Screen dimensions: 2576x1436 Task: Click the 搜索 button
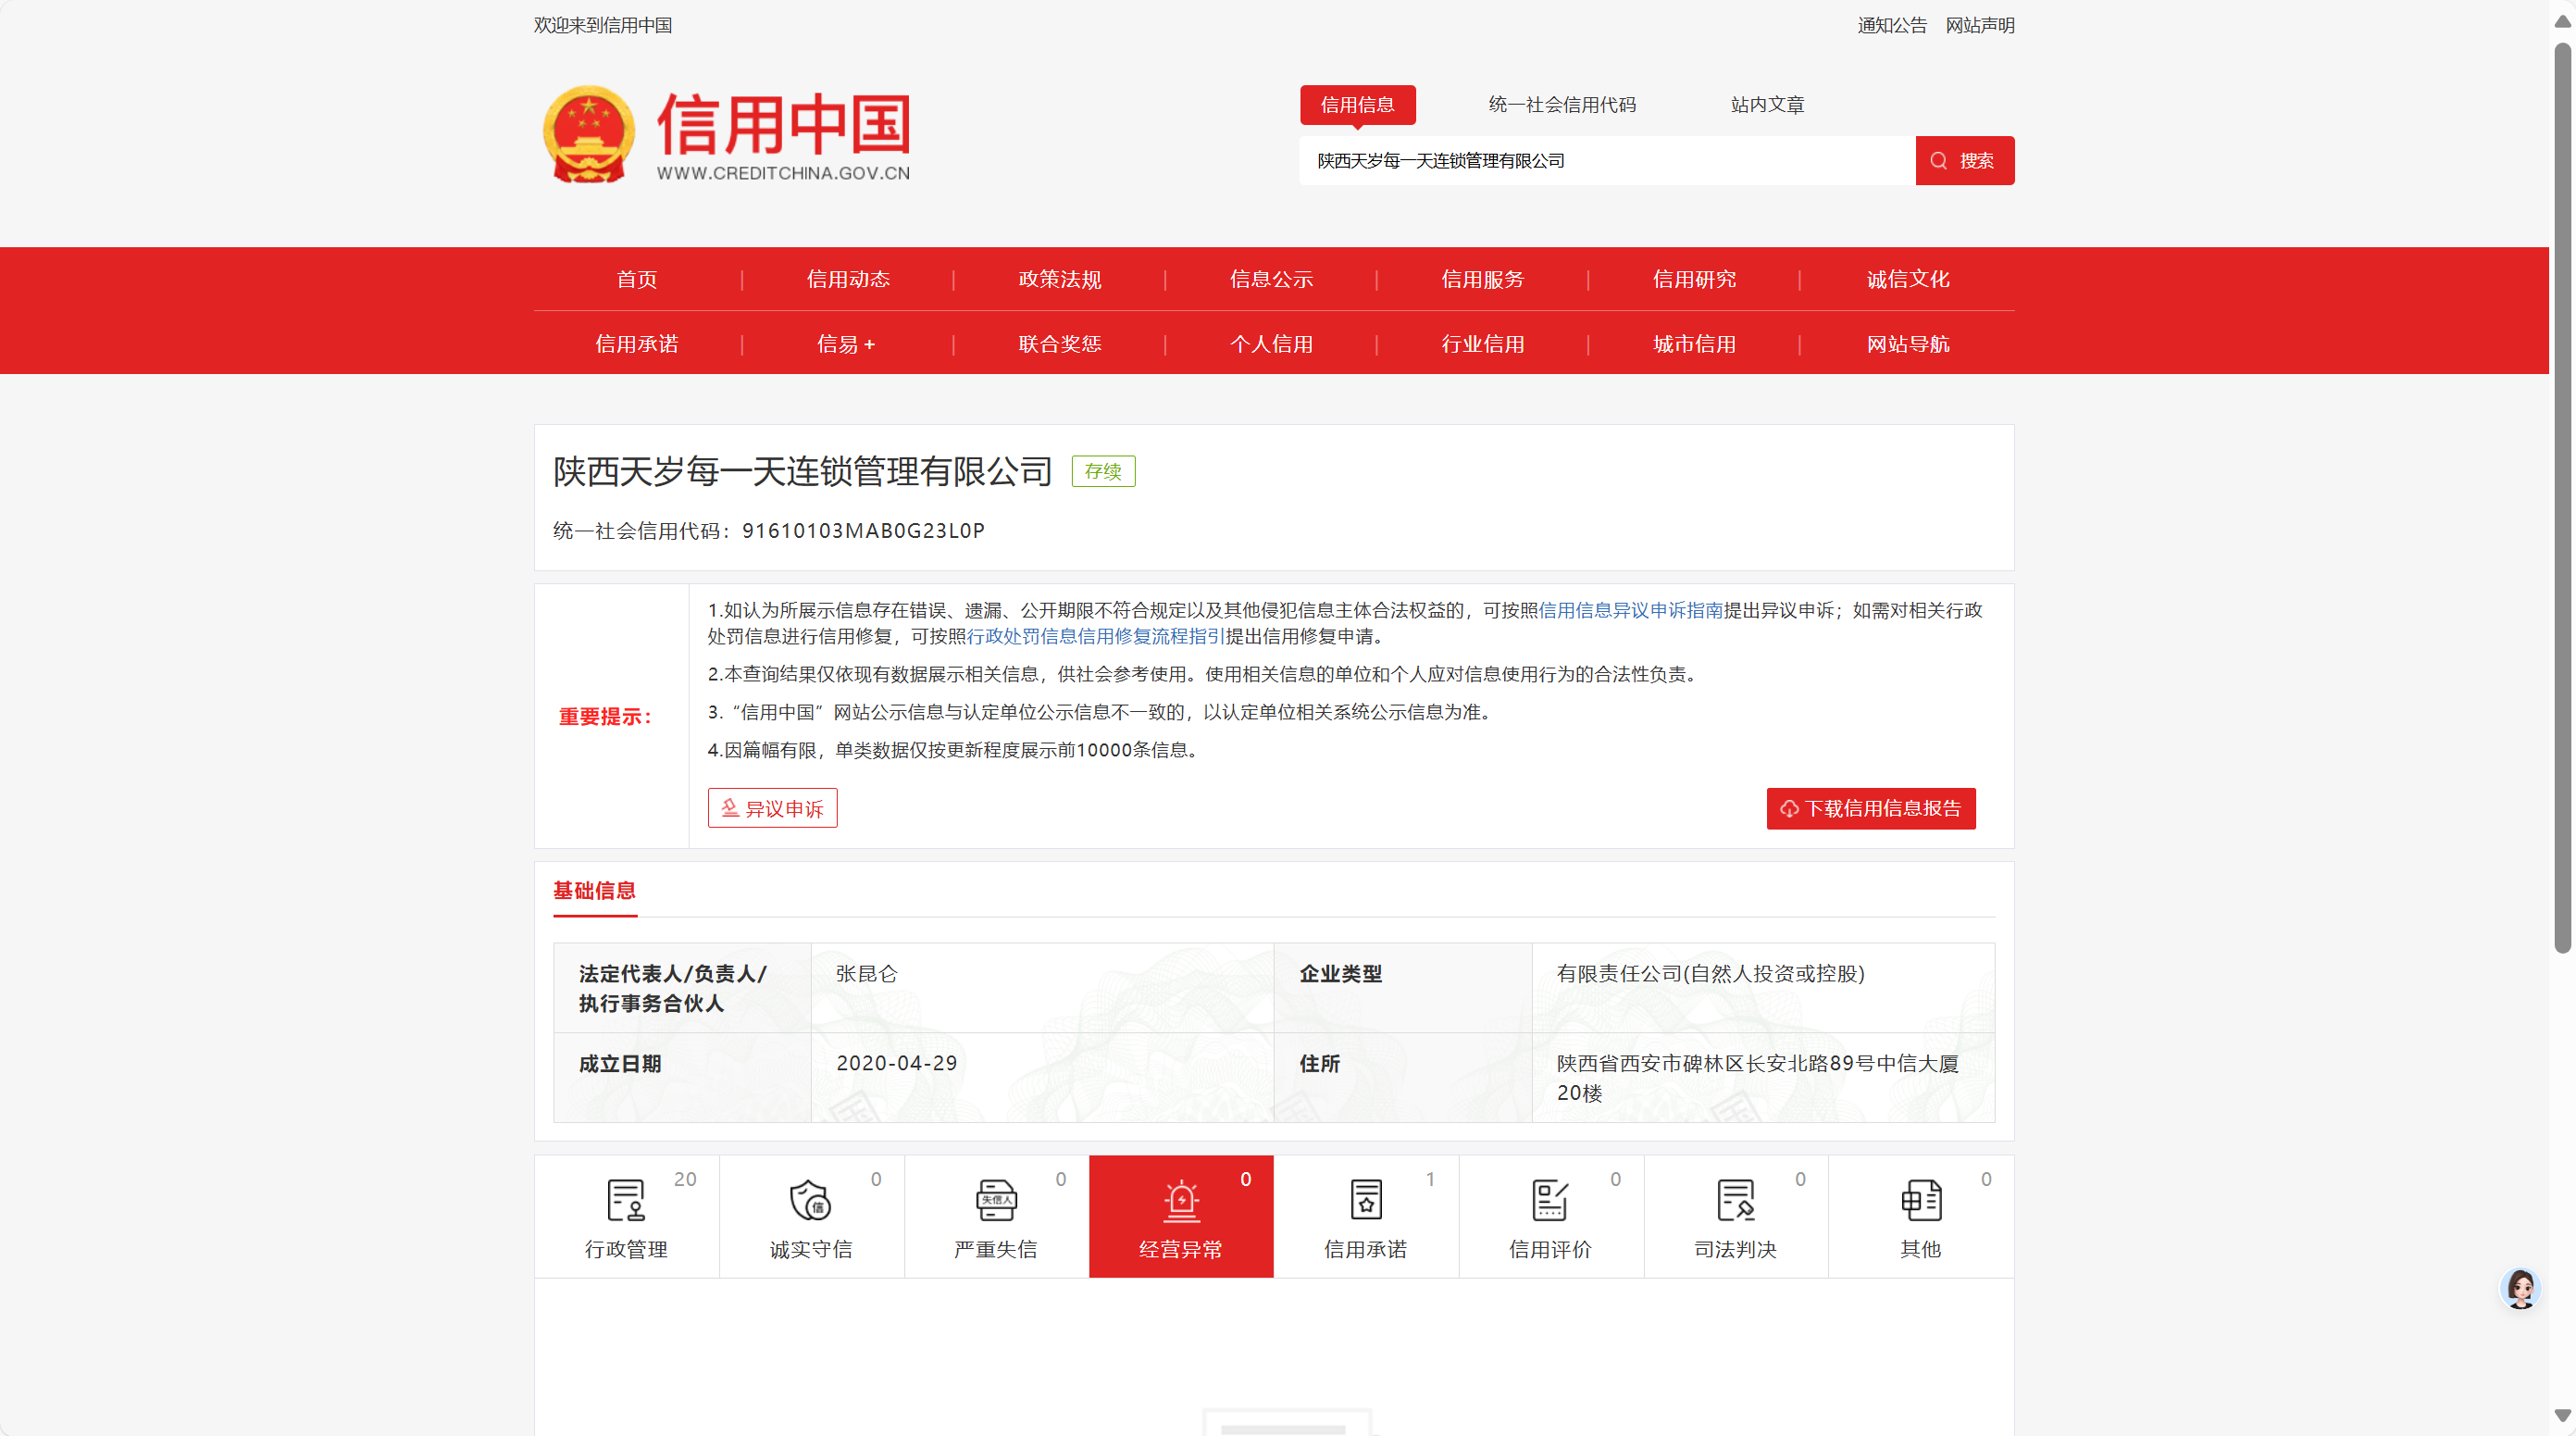click(1965, 161)
